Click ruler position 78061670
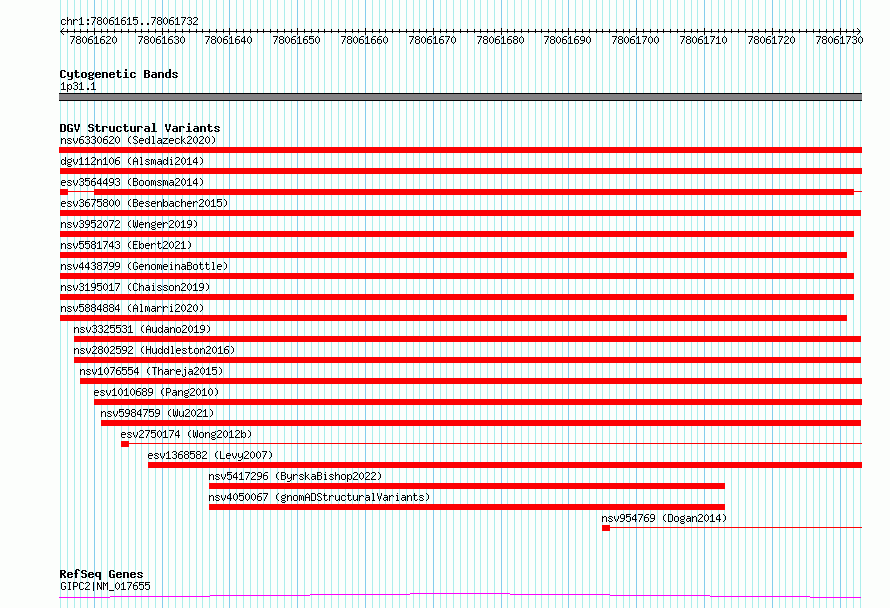 pos(433,40)
